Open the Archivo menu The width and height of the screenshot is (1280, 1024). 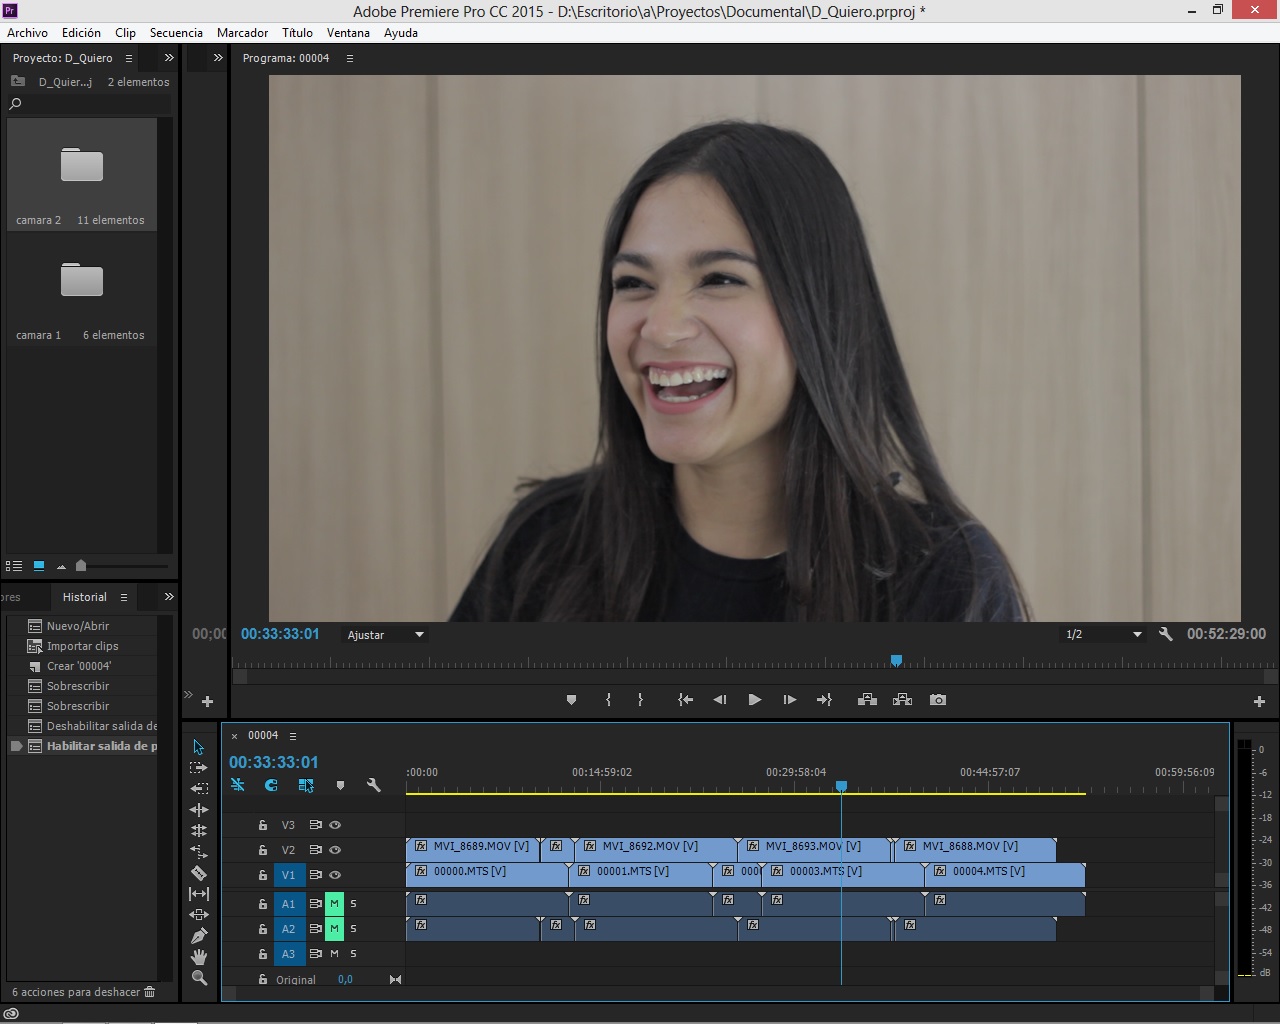27,33
